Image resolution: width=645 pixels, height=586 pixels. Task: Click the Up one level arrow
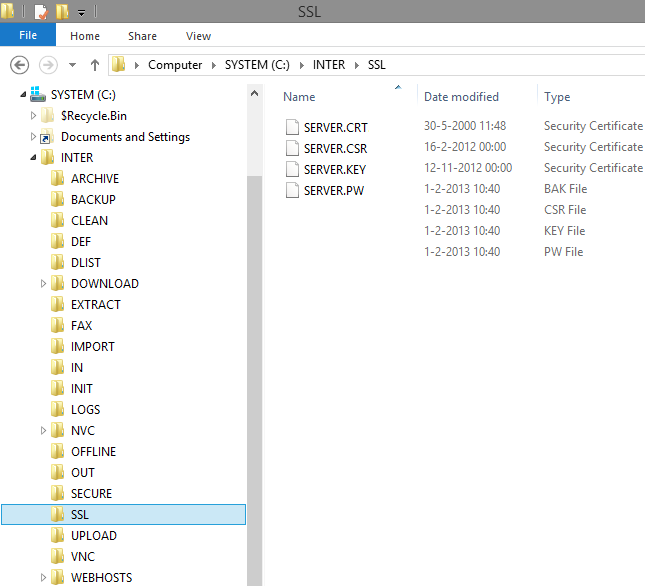coord(95,65)
